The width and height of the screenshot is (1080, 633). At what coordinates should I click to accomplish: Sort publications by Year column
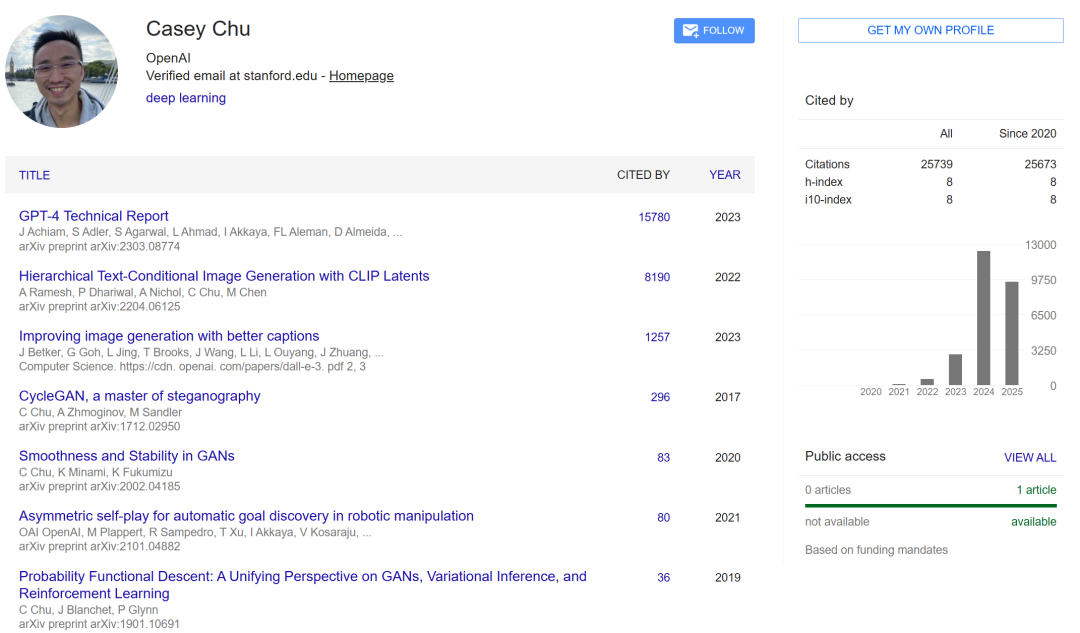click(x=725, y=175)
